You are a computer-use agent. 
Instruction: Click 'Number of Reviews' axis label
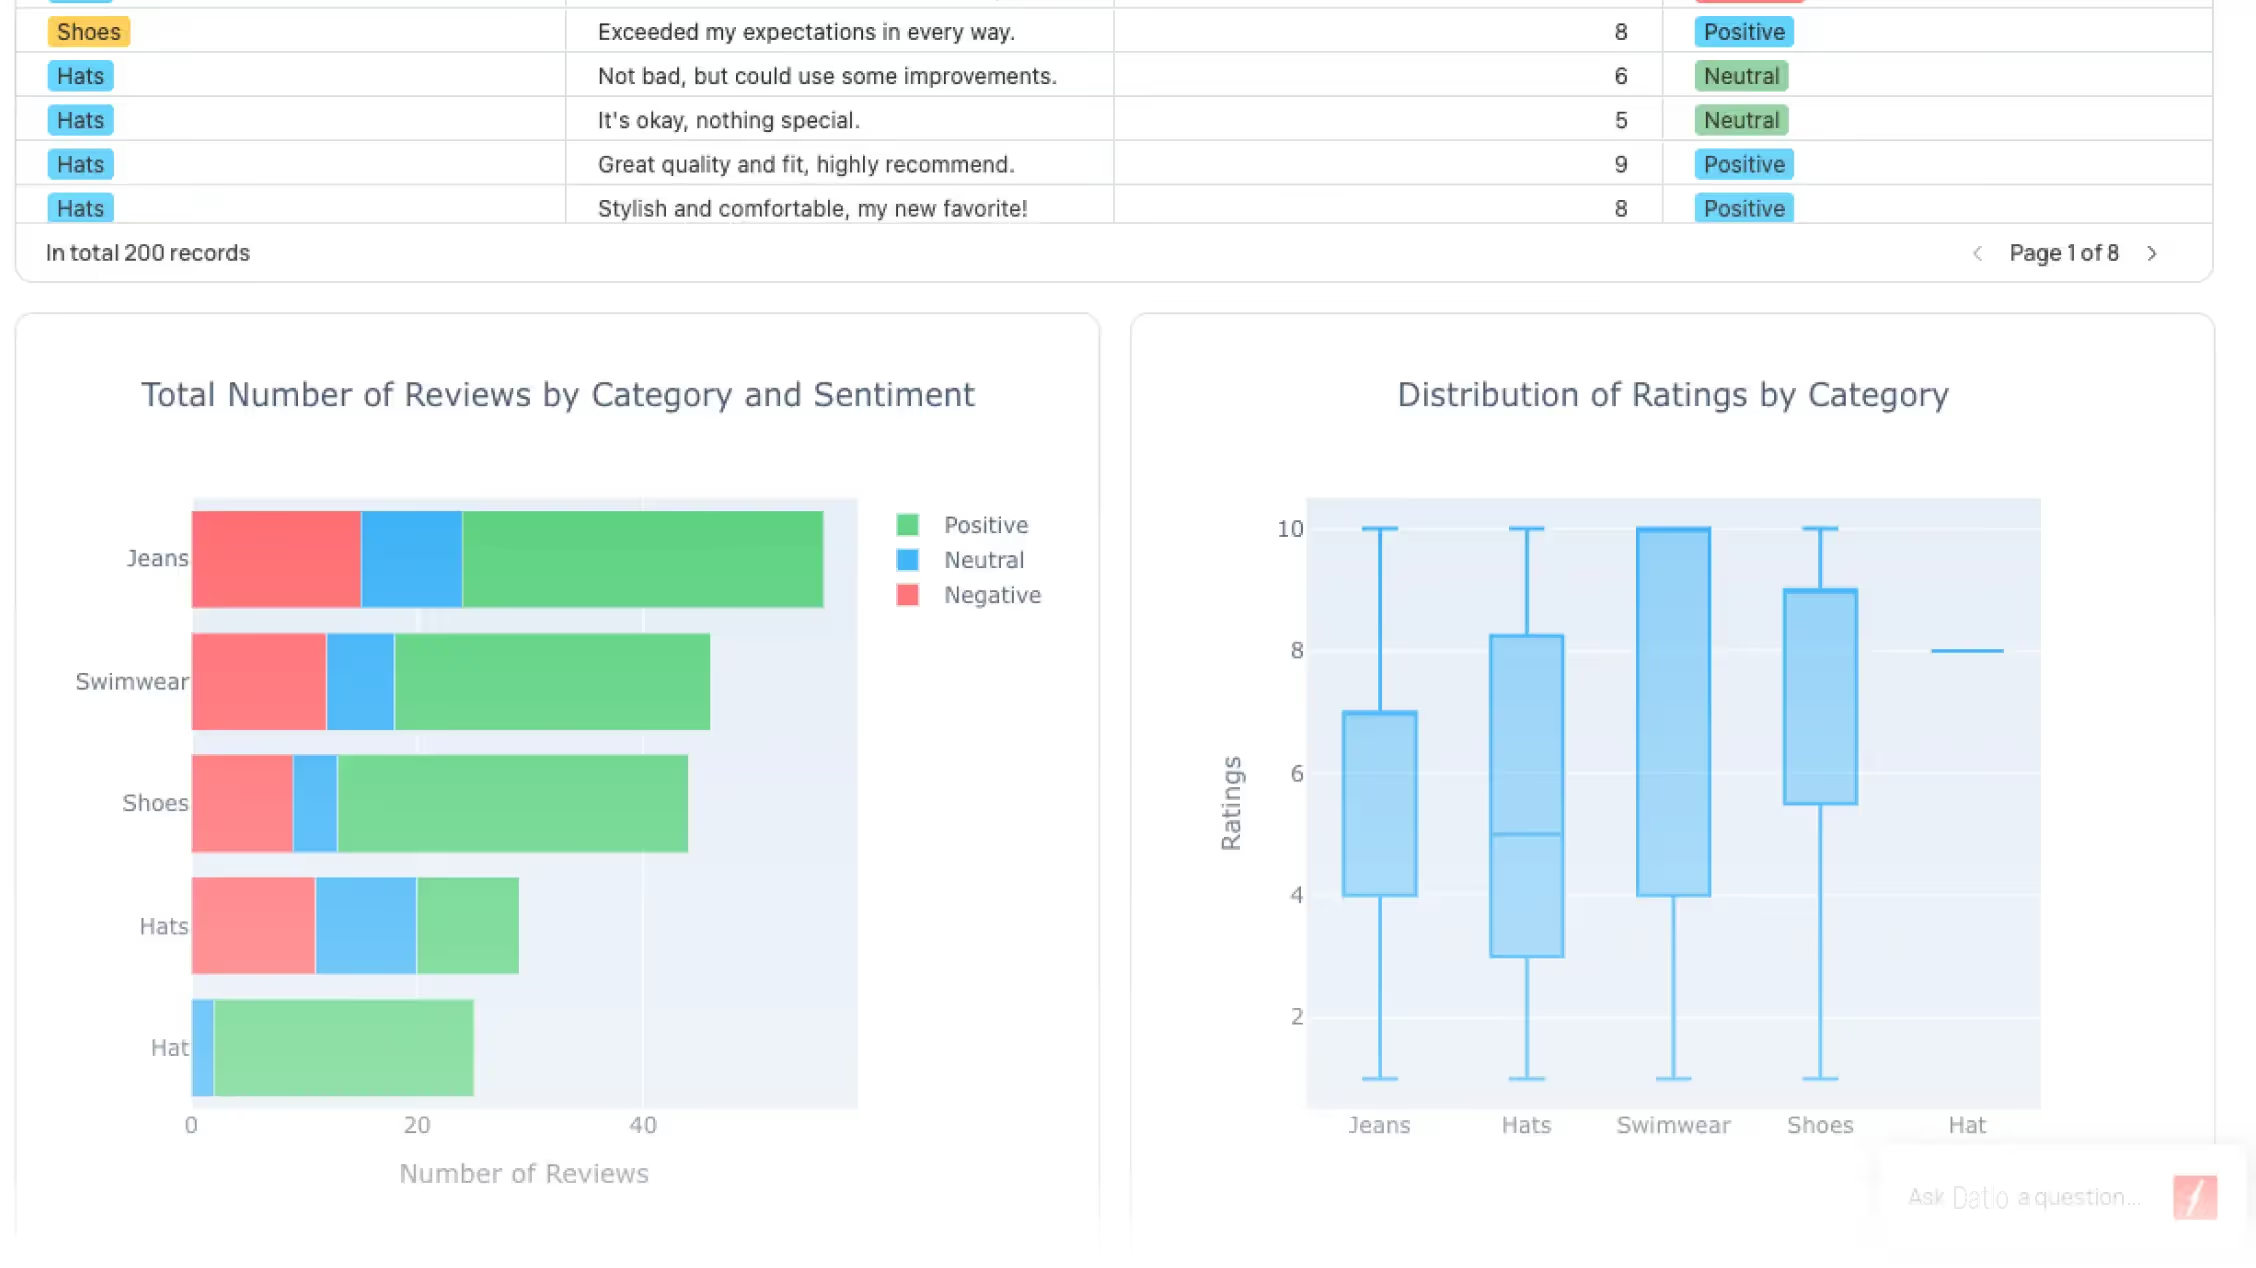[x=524, y=1174]
